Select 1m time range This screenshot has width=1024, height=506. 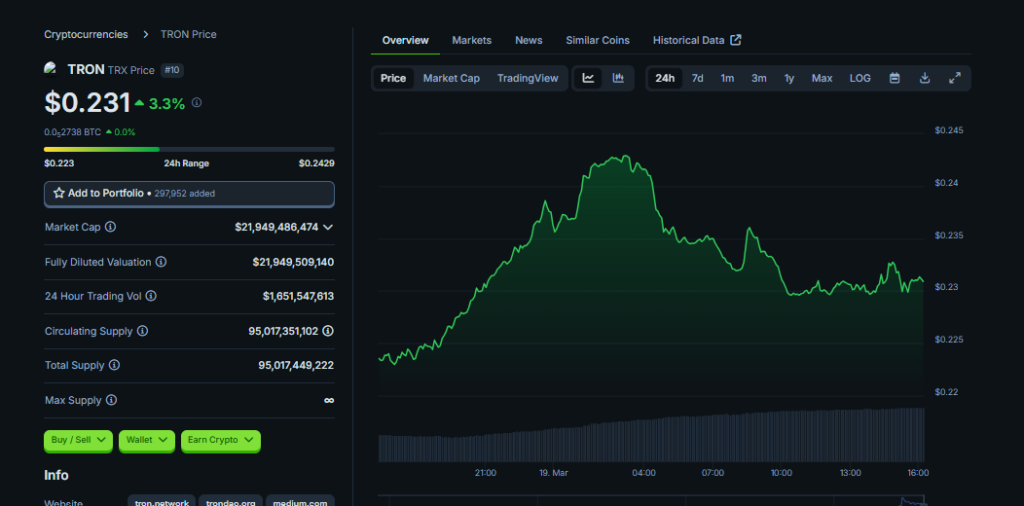pos(727,78)
